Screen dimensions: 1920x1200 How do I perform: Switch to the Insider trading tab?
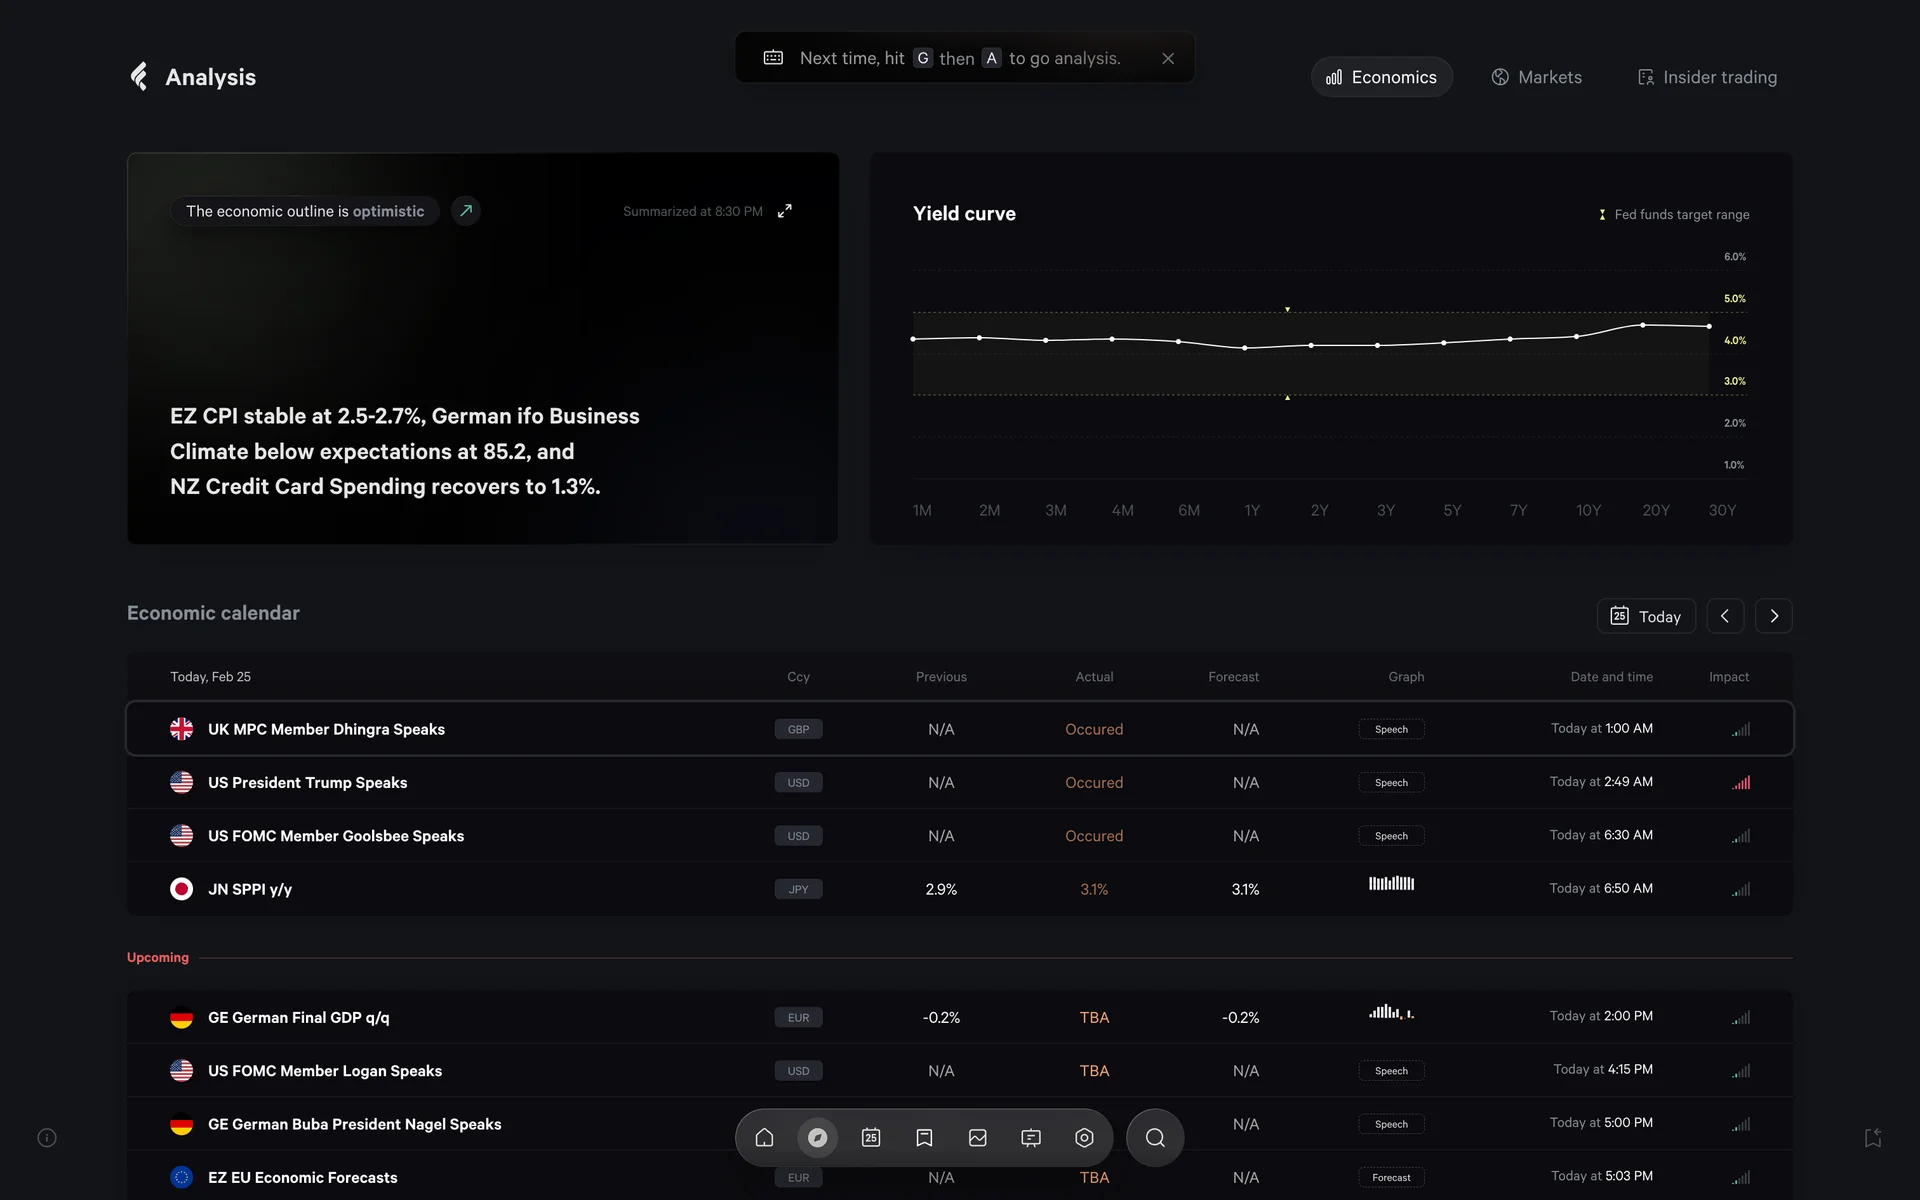tap(1707, 77)
